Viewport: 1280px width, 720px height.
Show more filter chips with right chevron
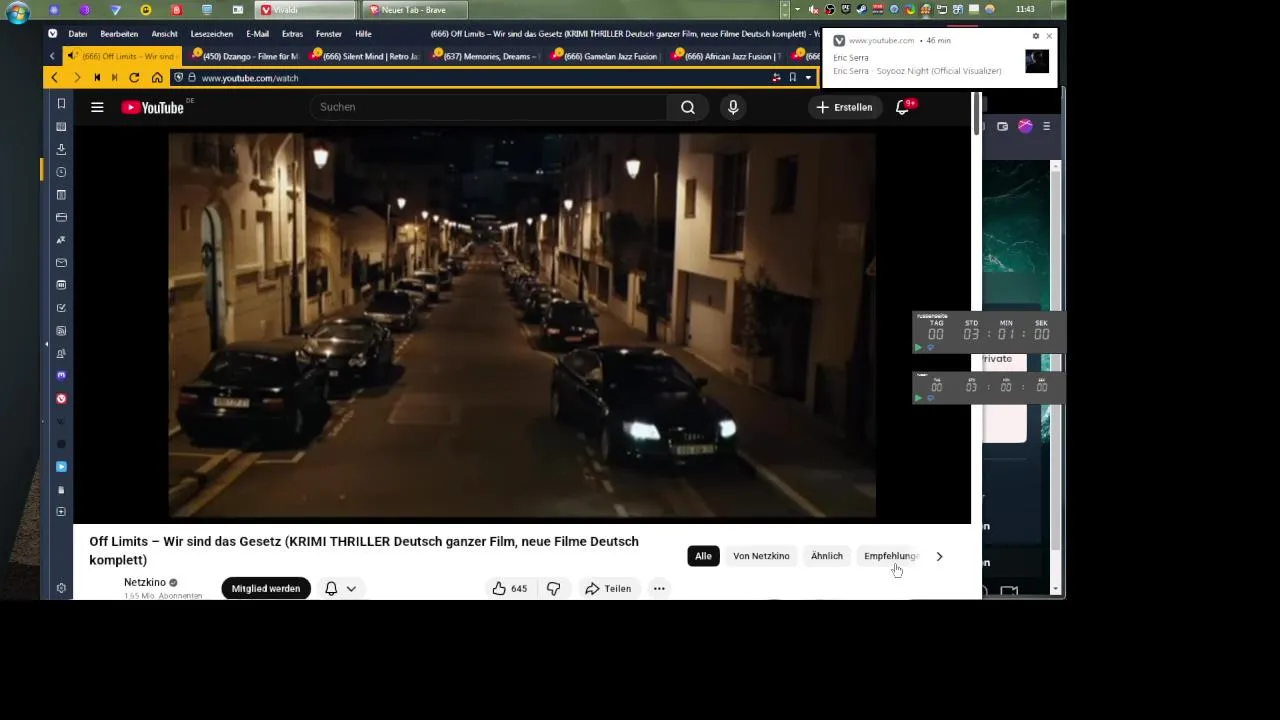point(939,556)
